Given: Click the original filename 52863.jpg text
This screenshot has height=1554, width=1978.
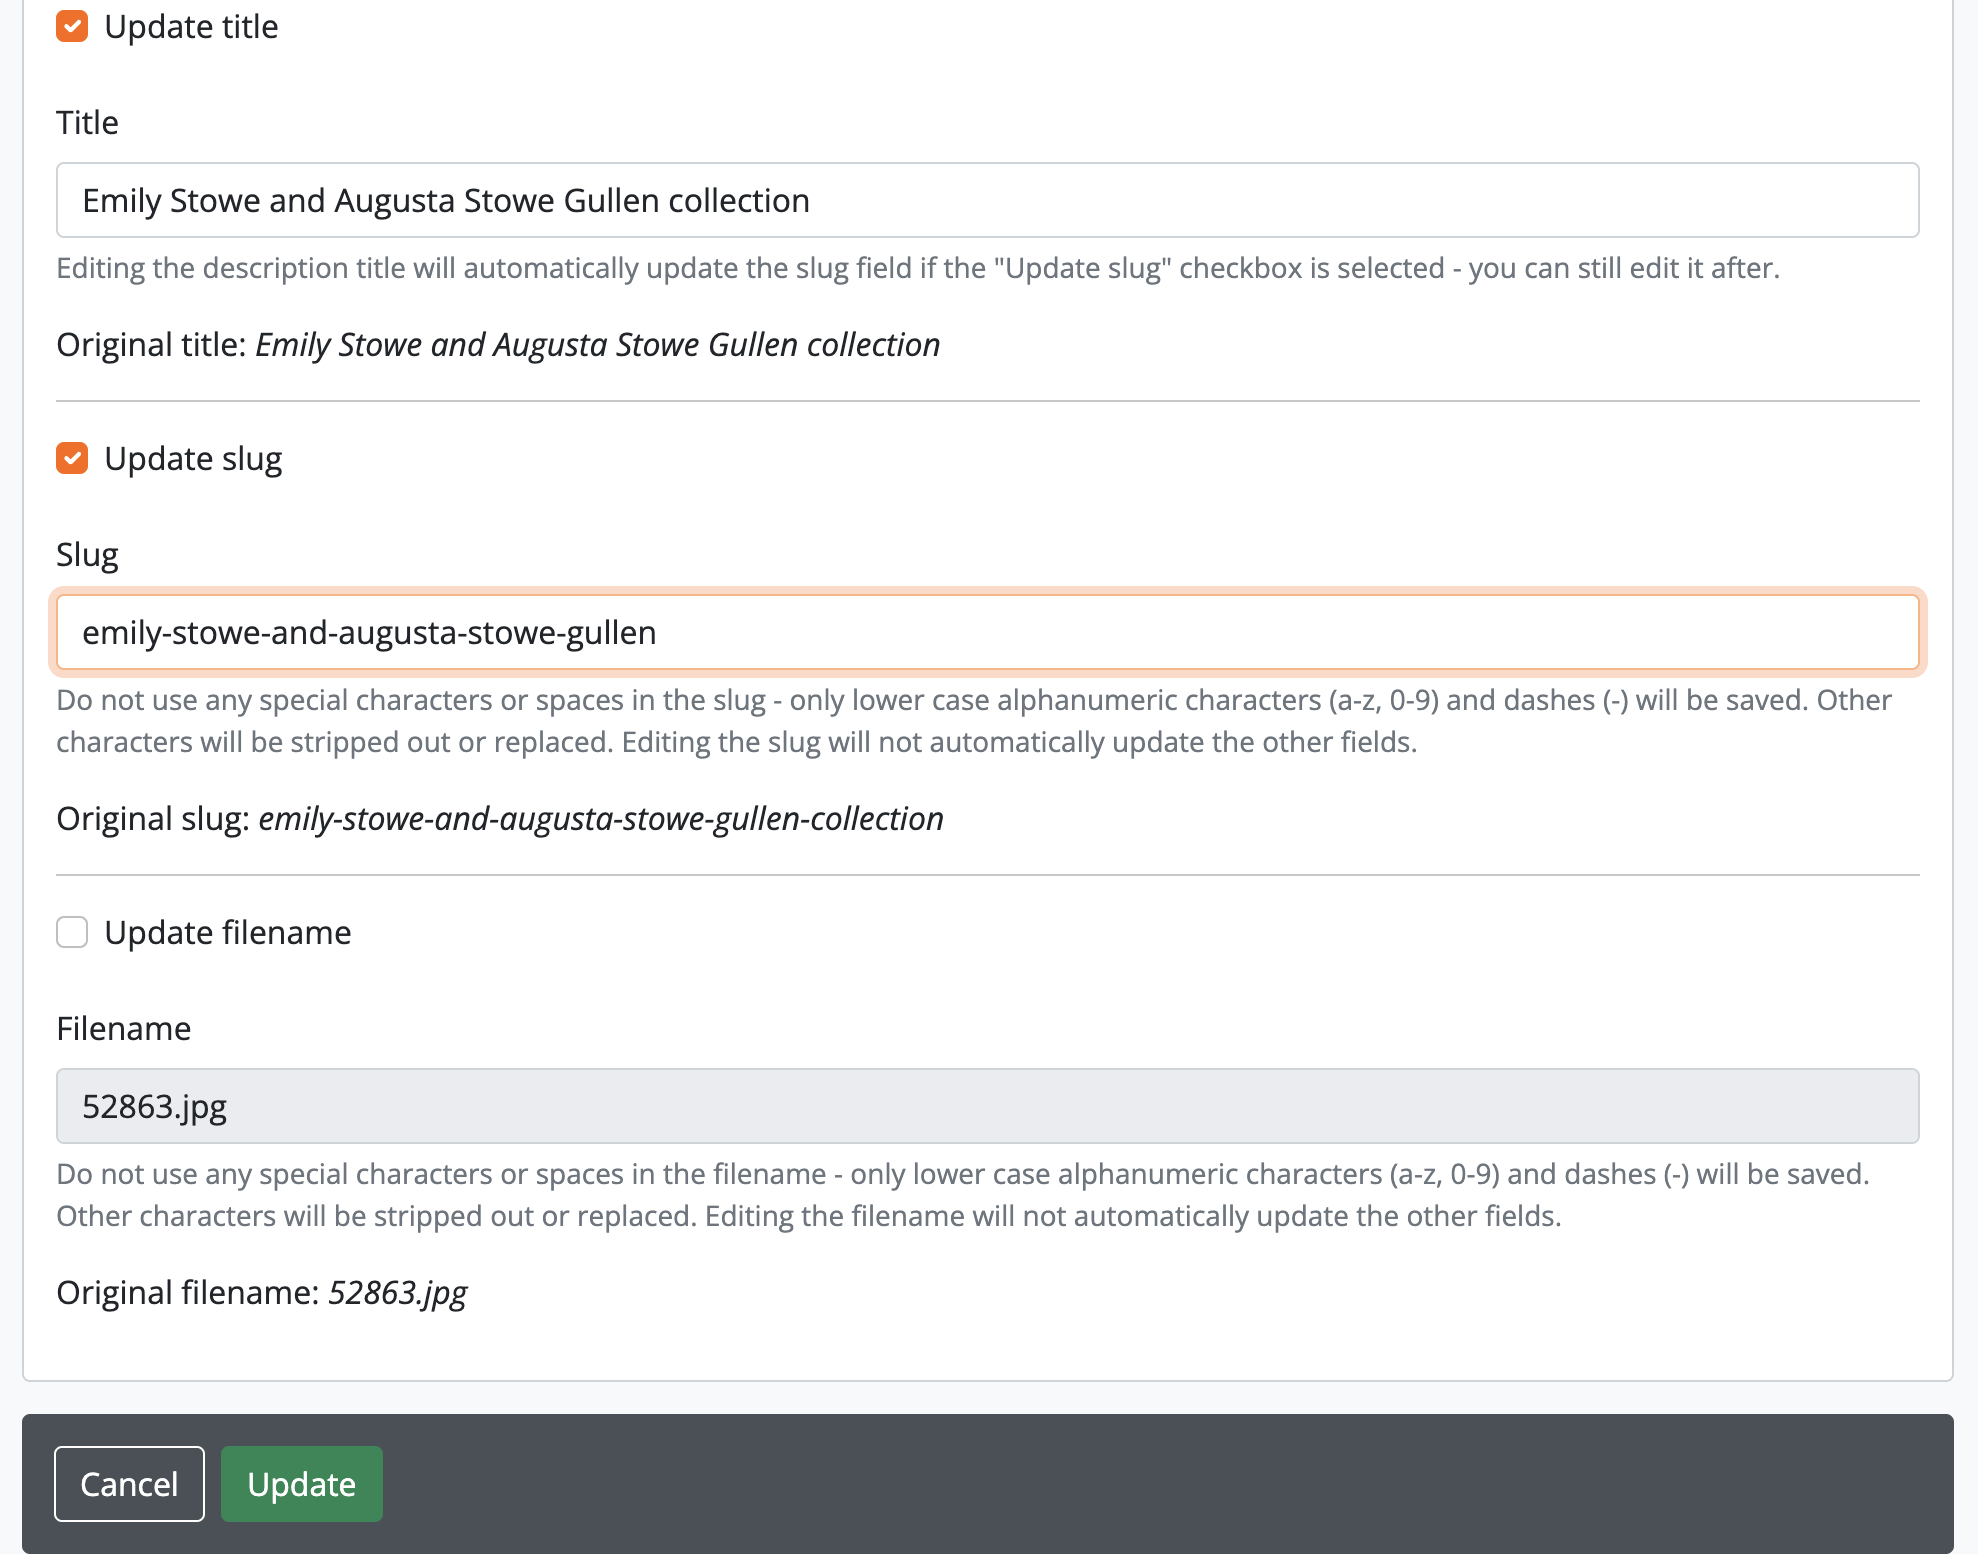Looking at the screenshot, I should pos(397,1293).
